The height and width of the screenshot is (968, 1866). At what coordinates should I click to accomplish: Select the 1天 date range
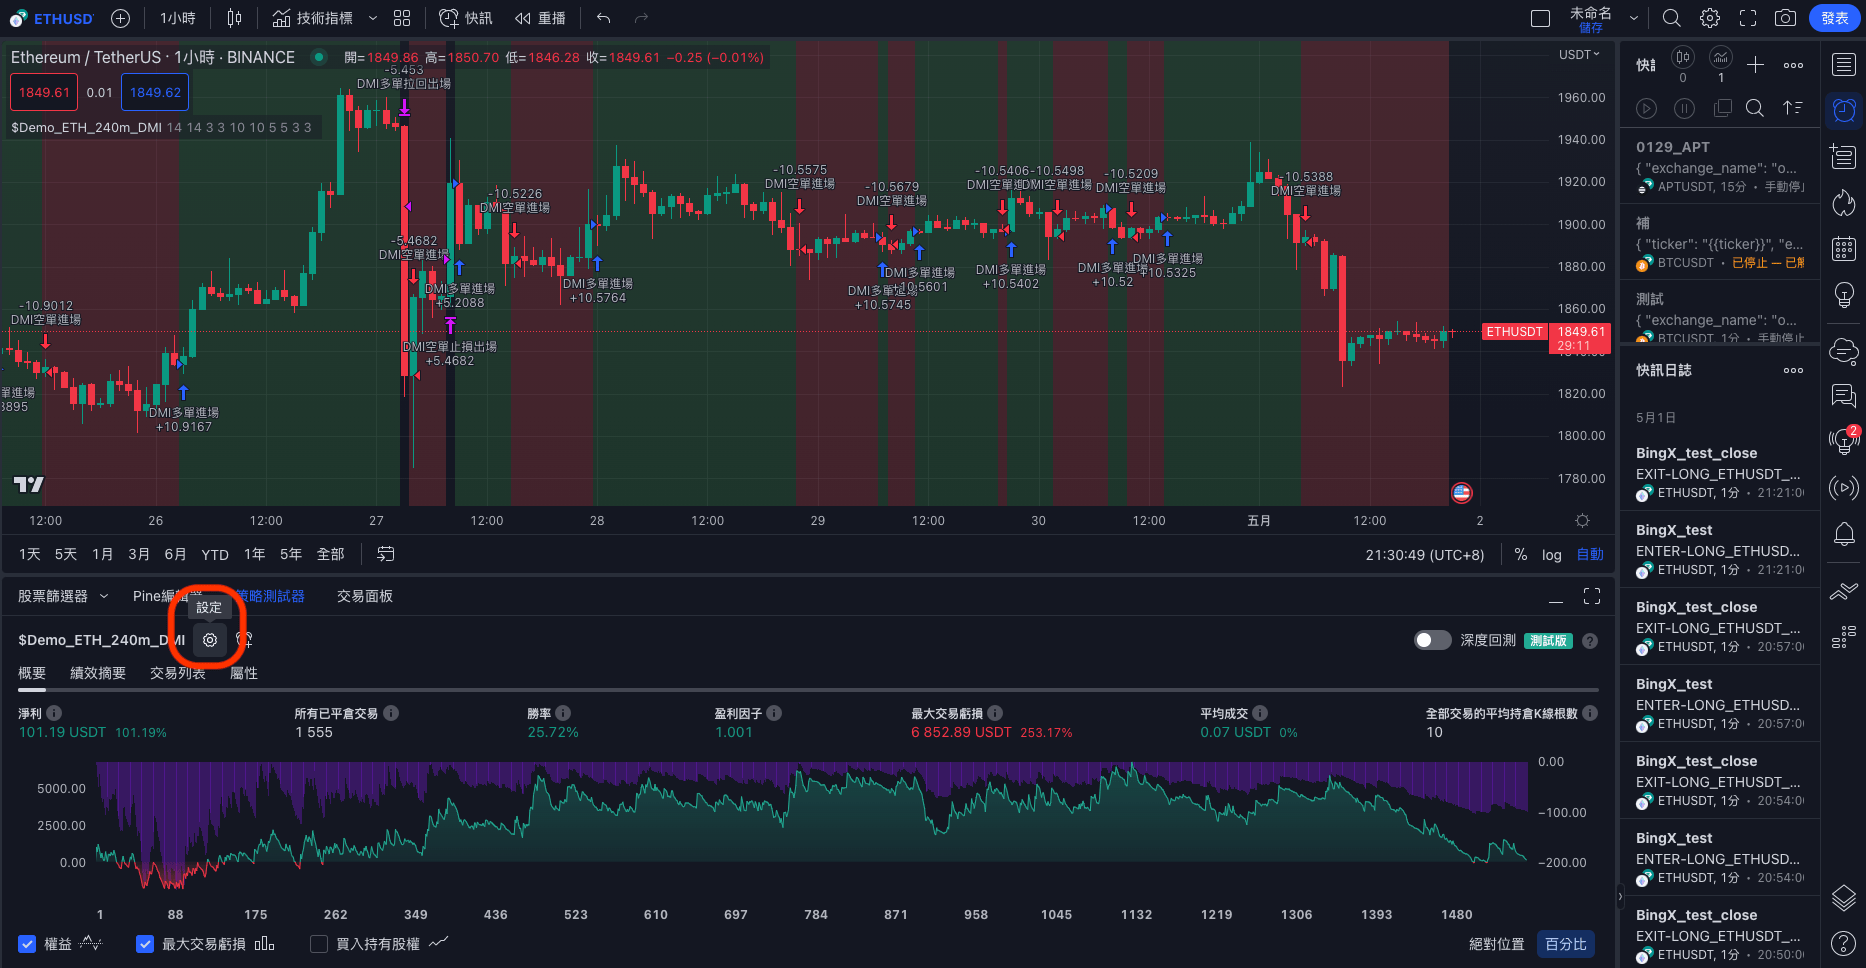click(30, 554)
